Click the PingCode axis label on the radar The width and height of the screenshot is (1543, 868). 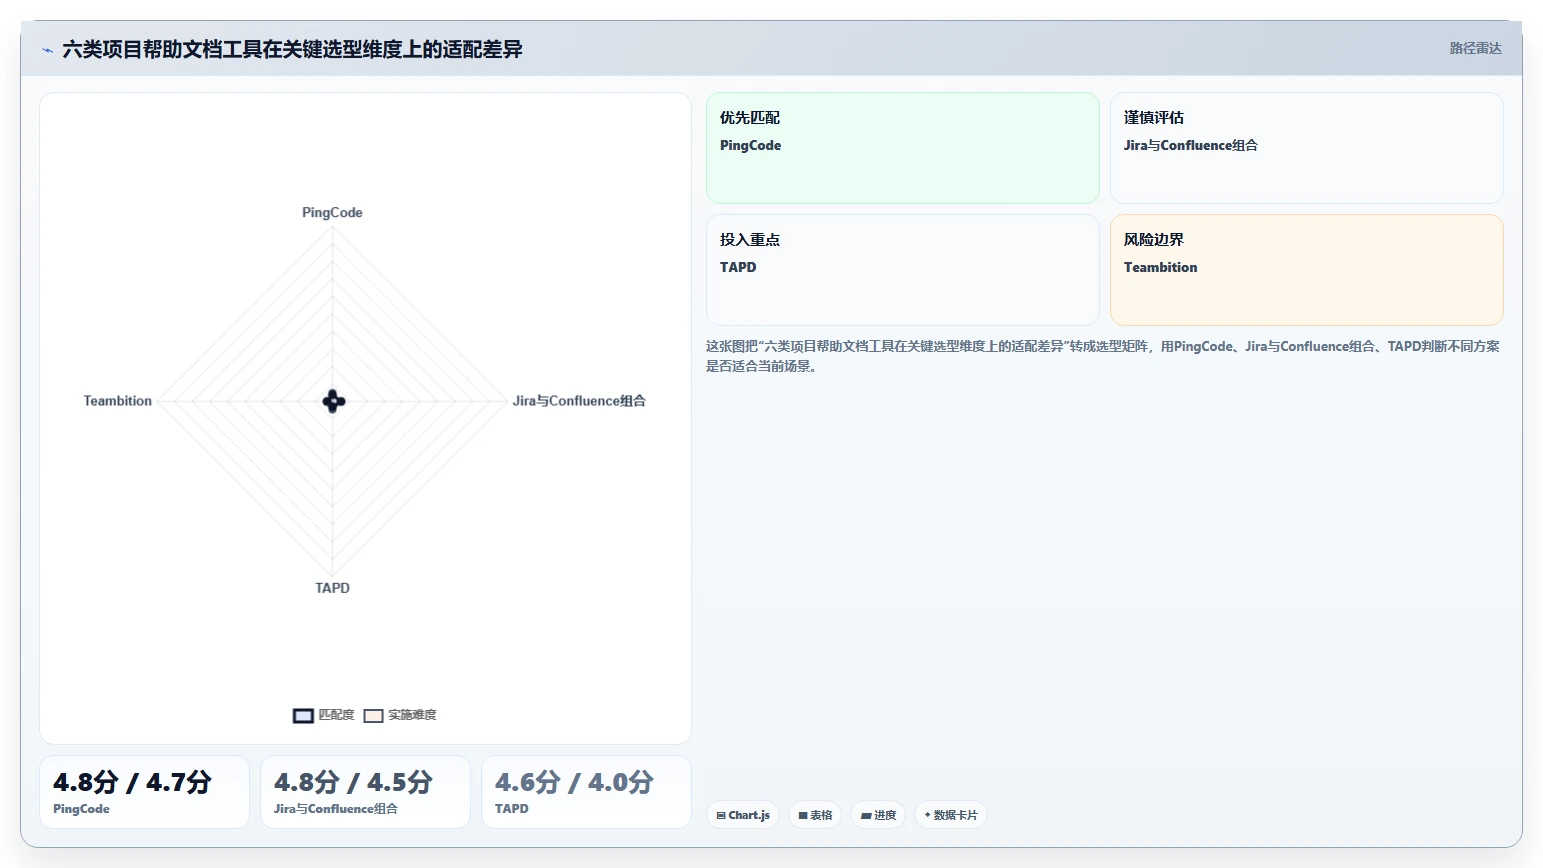(332, 212)
